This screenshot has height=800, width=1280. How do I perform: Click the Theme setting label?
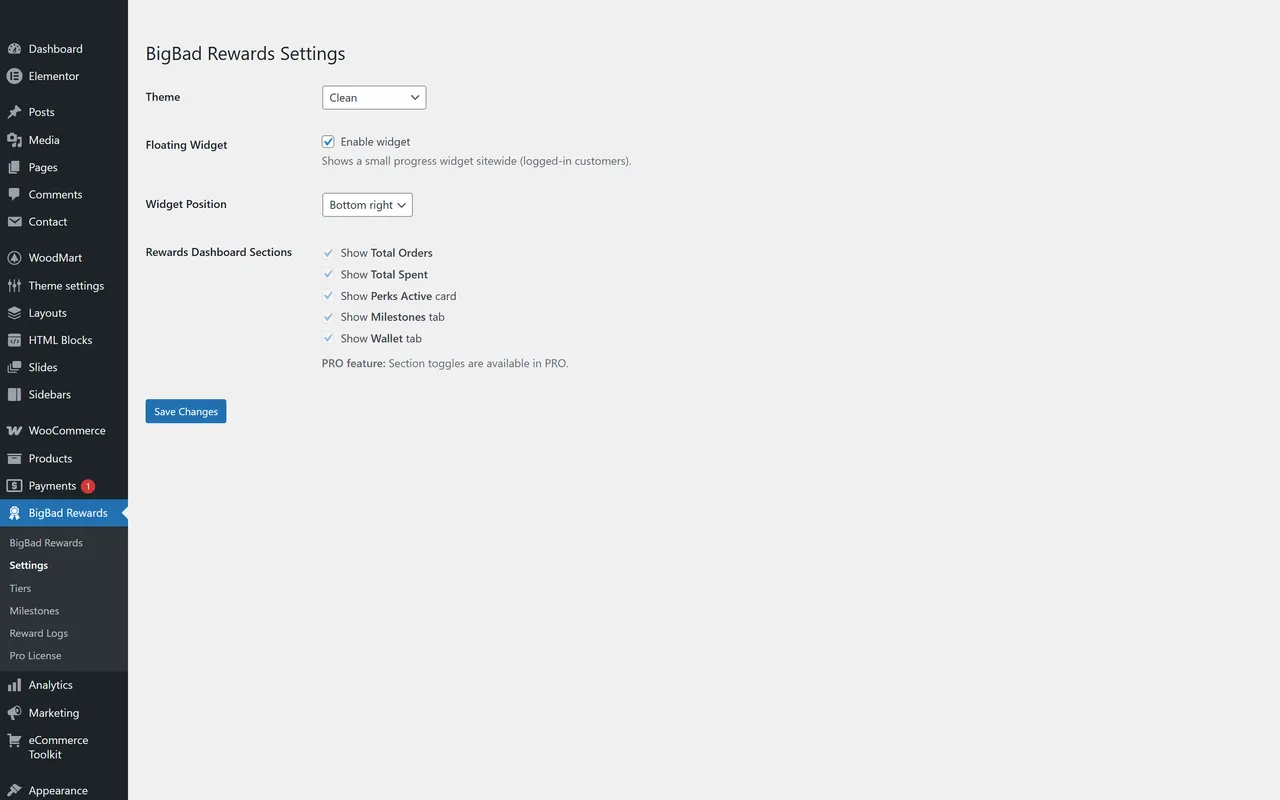163,97
